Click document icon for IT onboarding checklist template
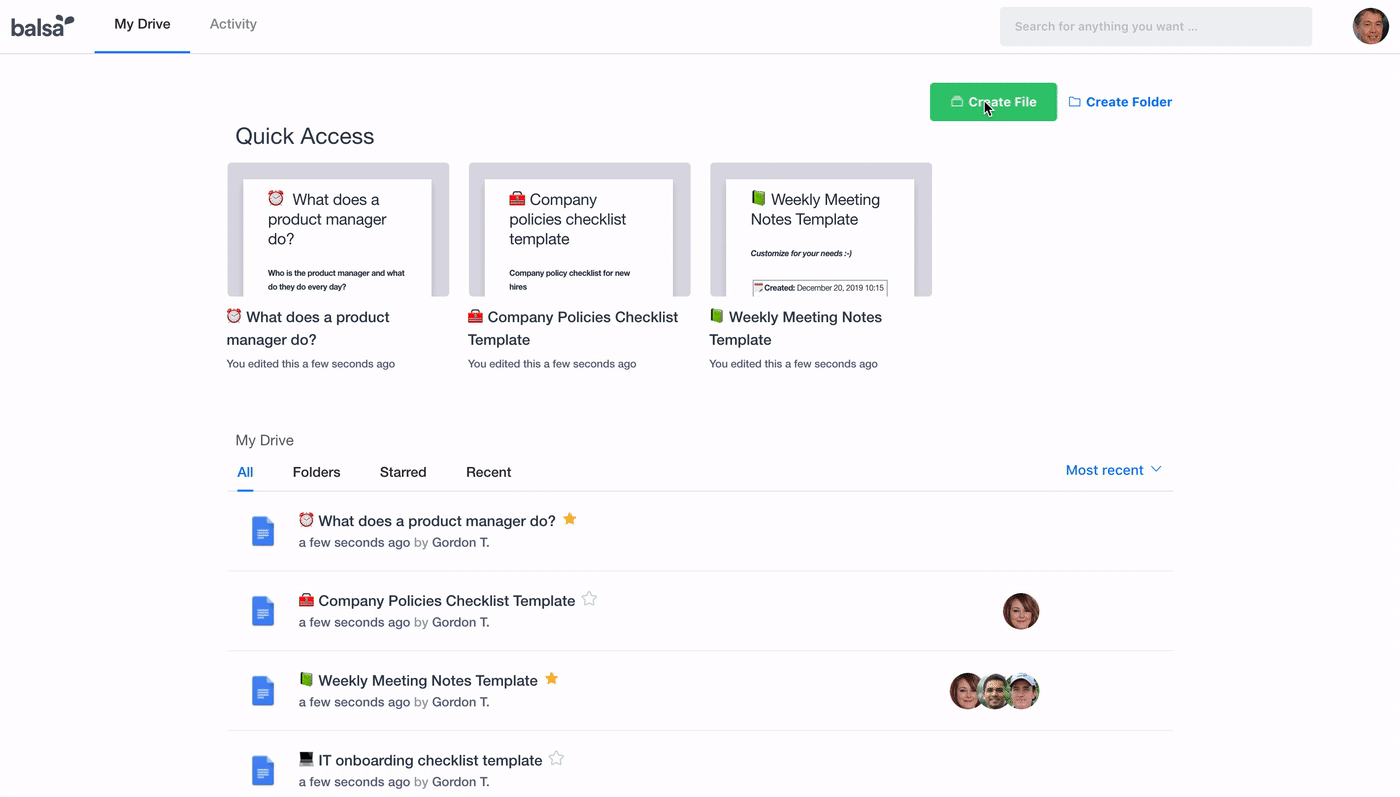This screenshot has width=1400, height=797. [x=263, y=771]
